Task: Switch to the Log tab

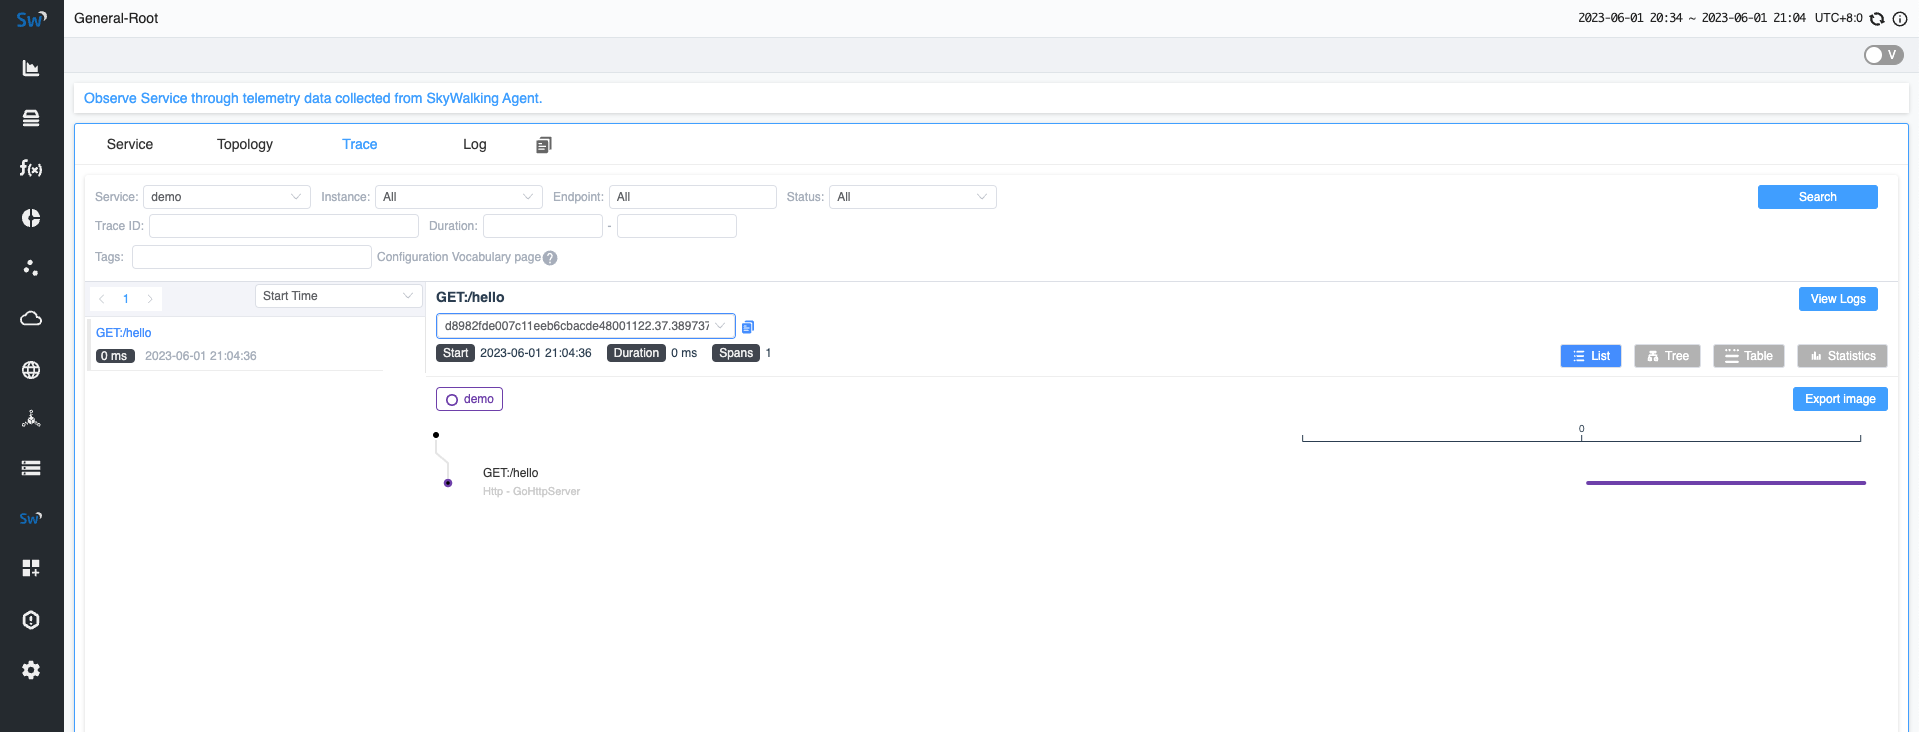Action: click(474, 144)
